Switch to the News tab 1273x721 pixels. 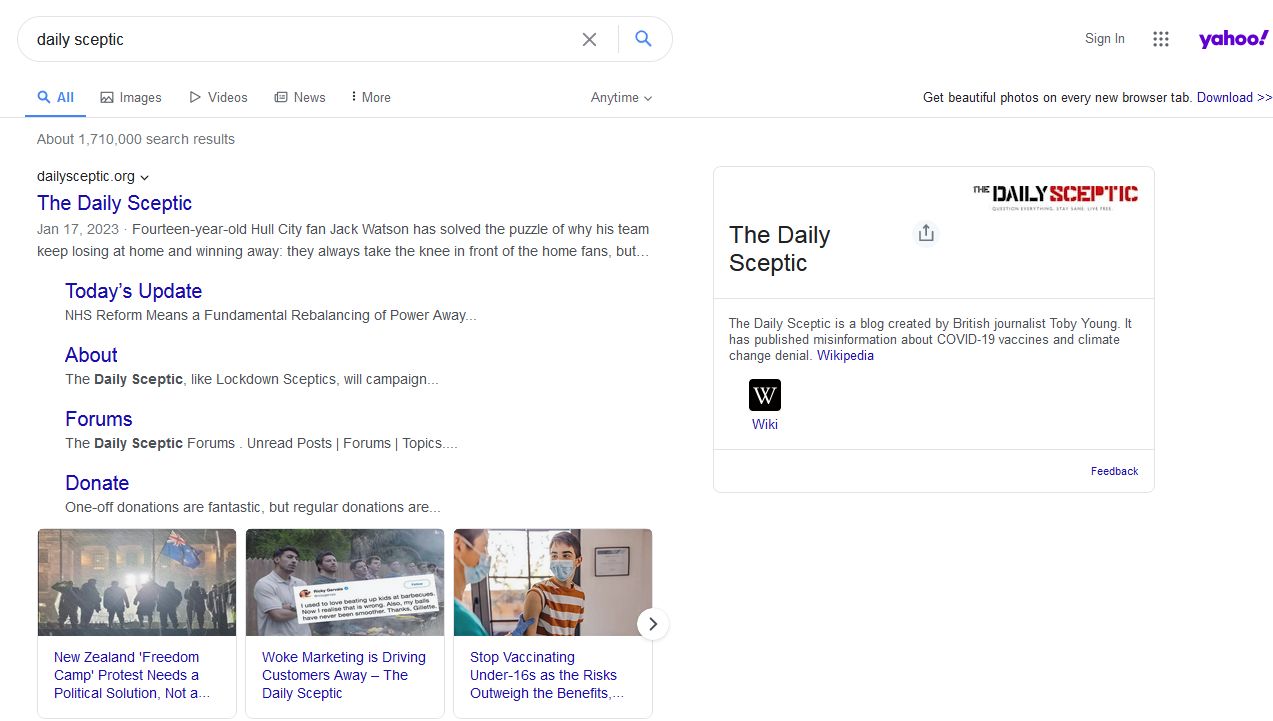[x=300, y=97]
